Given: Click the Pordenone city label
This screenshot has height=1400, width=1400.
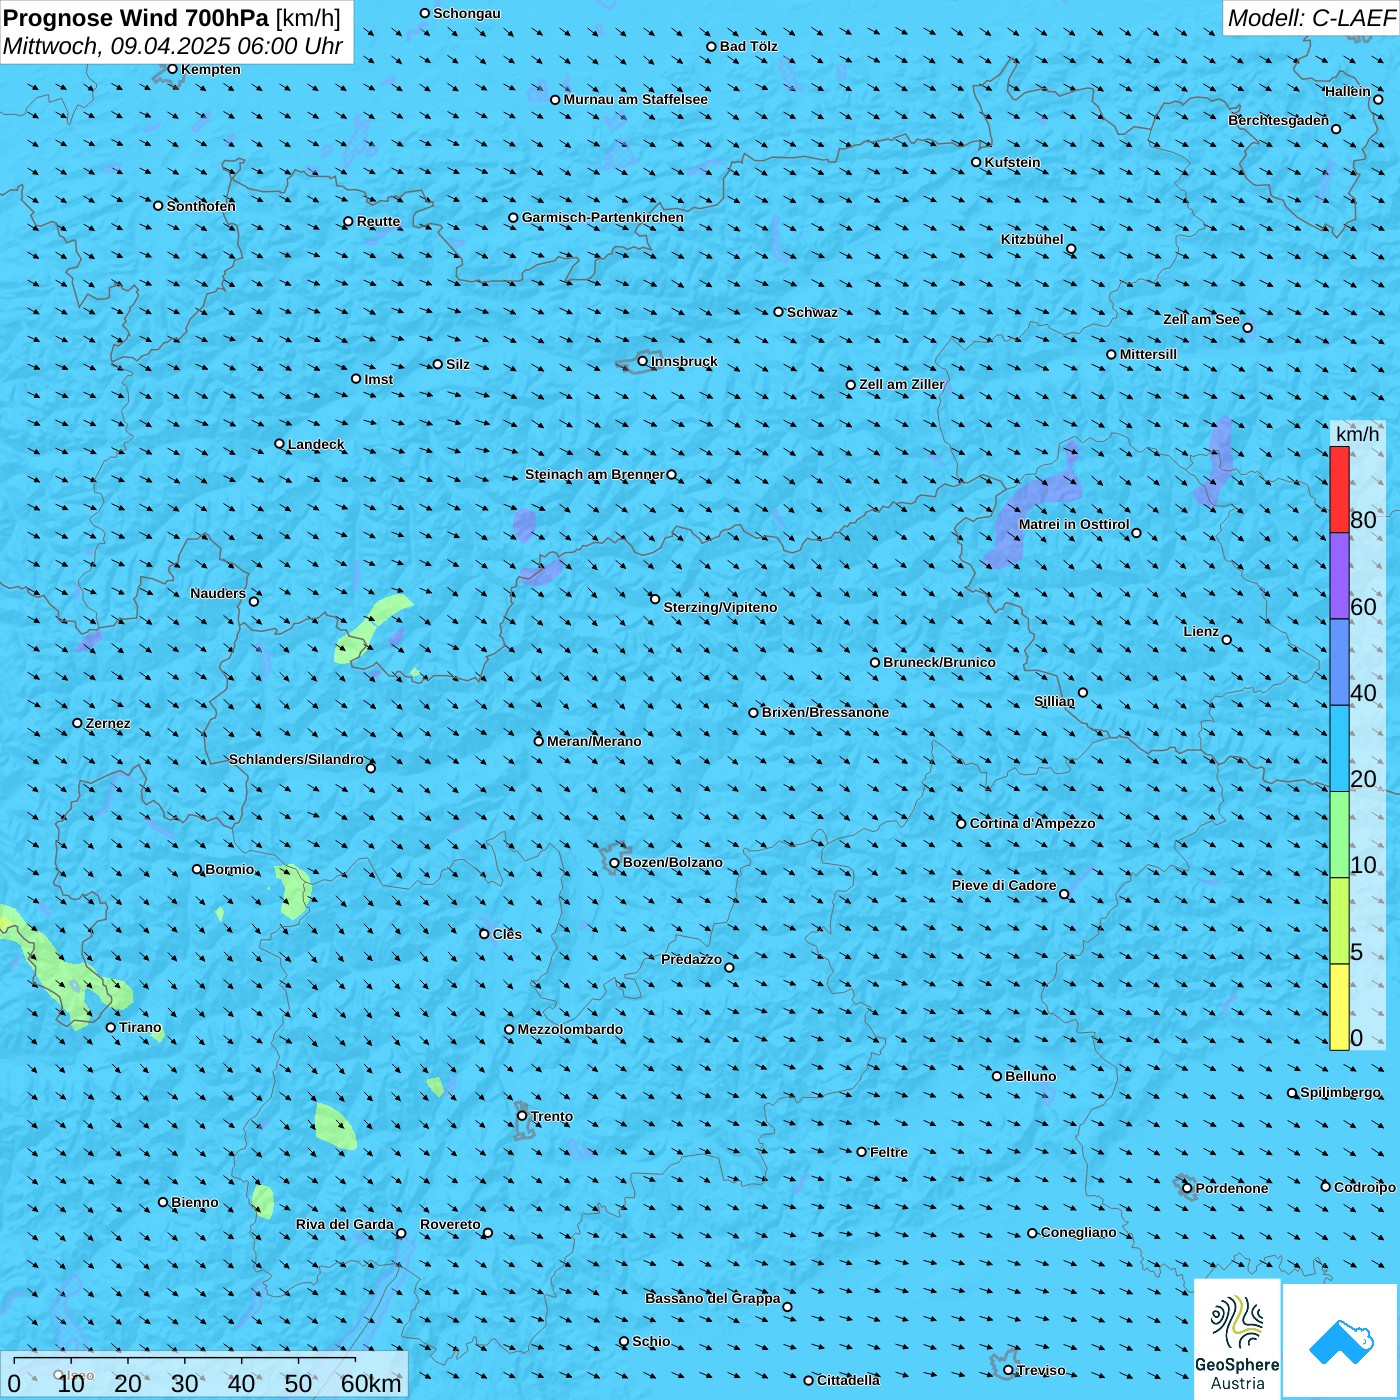Looking at the screenshot, I should tap(1232, 1188).
